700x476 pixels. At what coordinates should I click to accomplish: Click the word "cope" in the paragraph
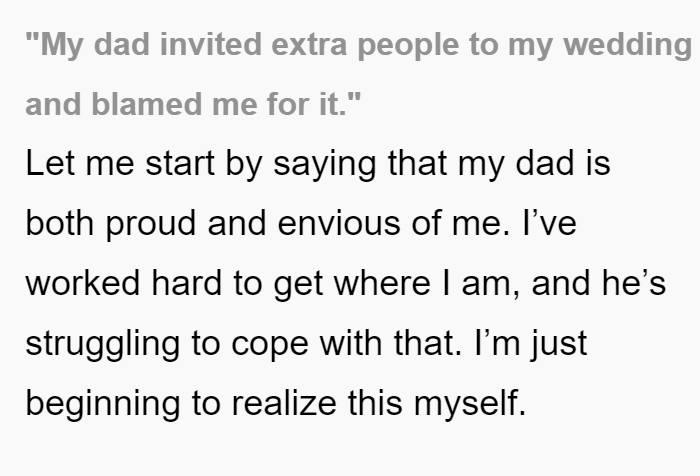270,345
